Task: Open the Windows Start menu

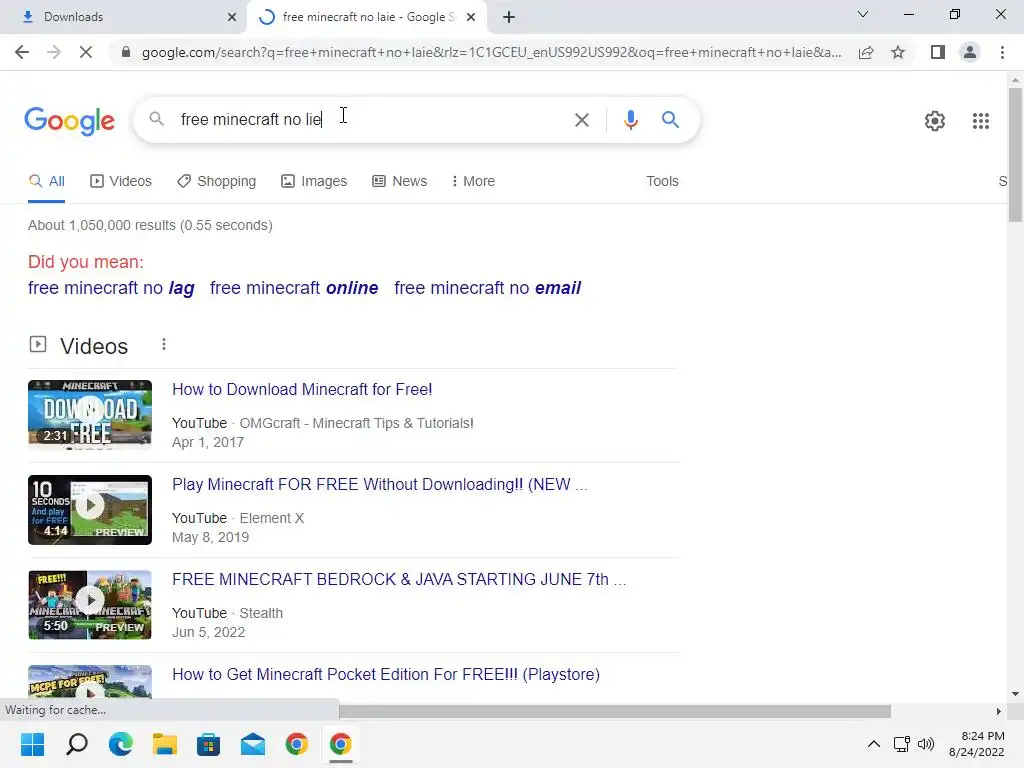Action: pyautogui.click(x=32, y=744)
